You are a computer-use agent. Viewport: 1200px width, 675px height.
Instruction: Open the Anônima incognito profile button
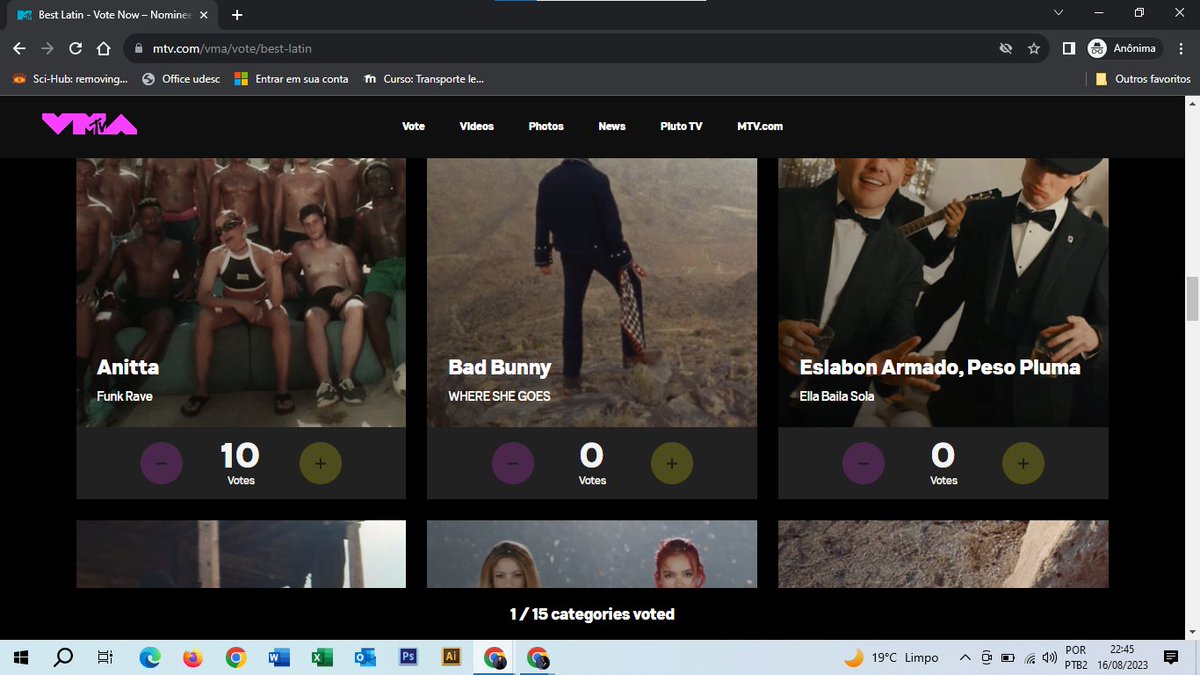pyautogui.click(x=1124, y=48)
